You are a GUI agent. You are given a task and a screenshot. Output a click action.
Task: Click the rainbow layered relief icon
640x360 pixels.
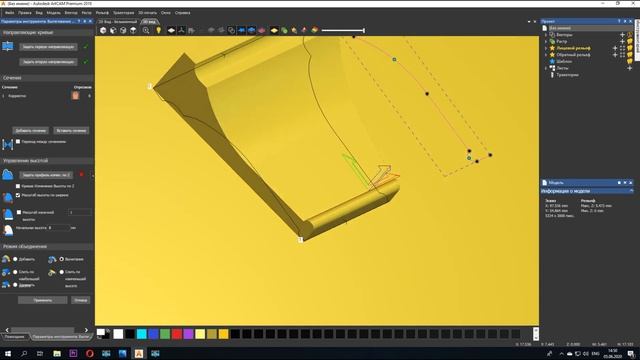coord(314,30)
